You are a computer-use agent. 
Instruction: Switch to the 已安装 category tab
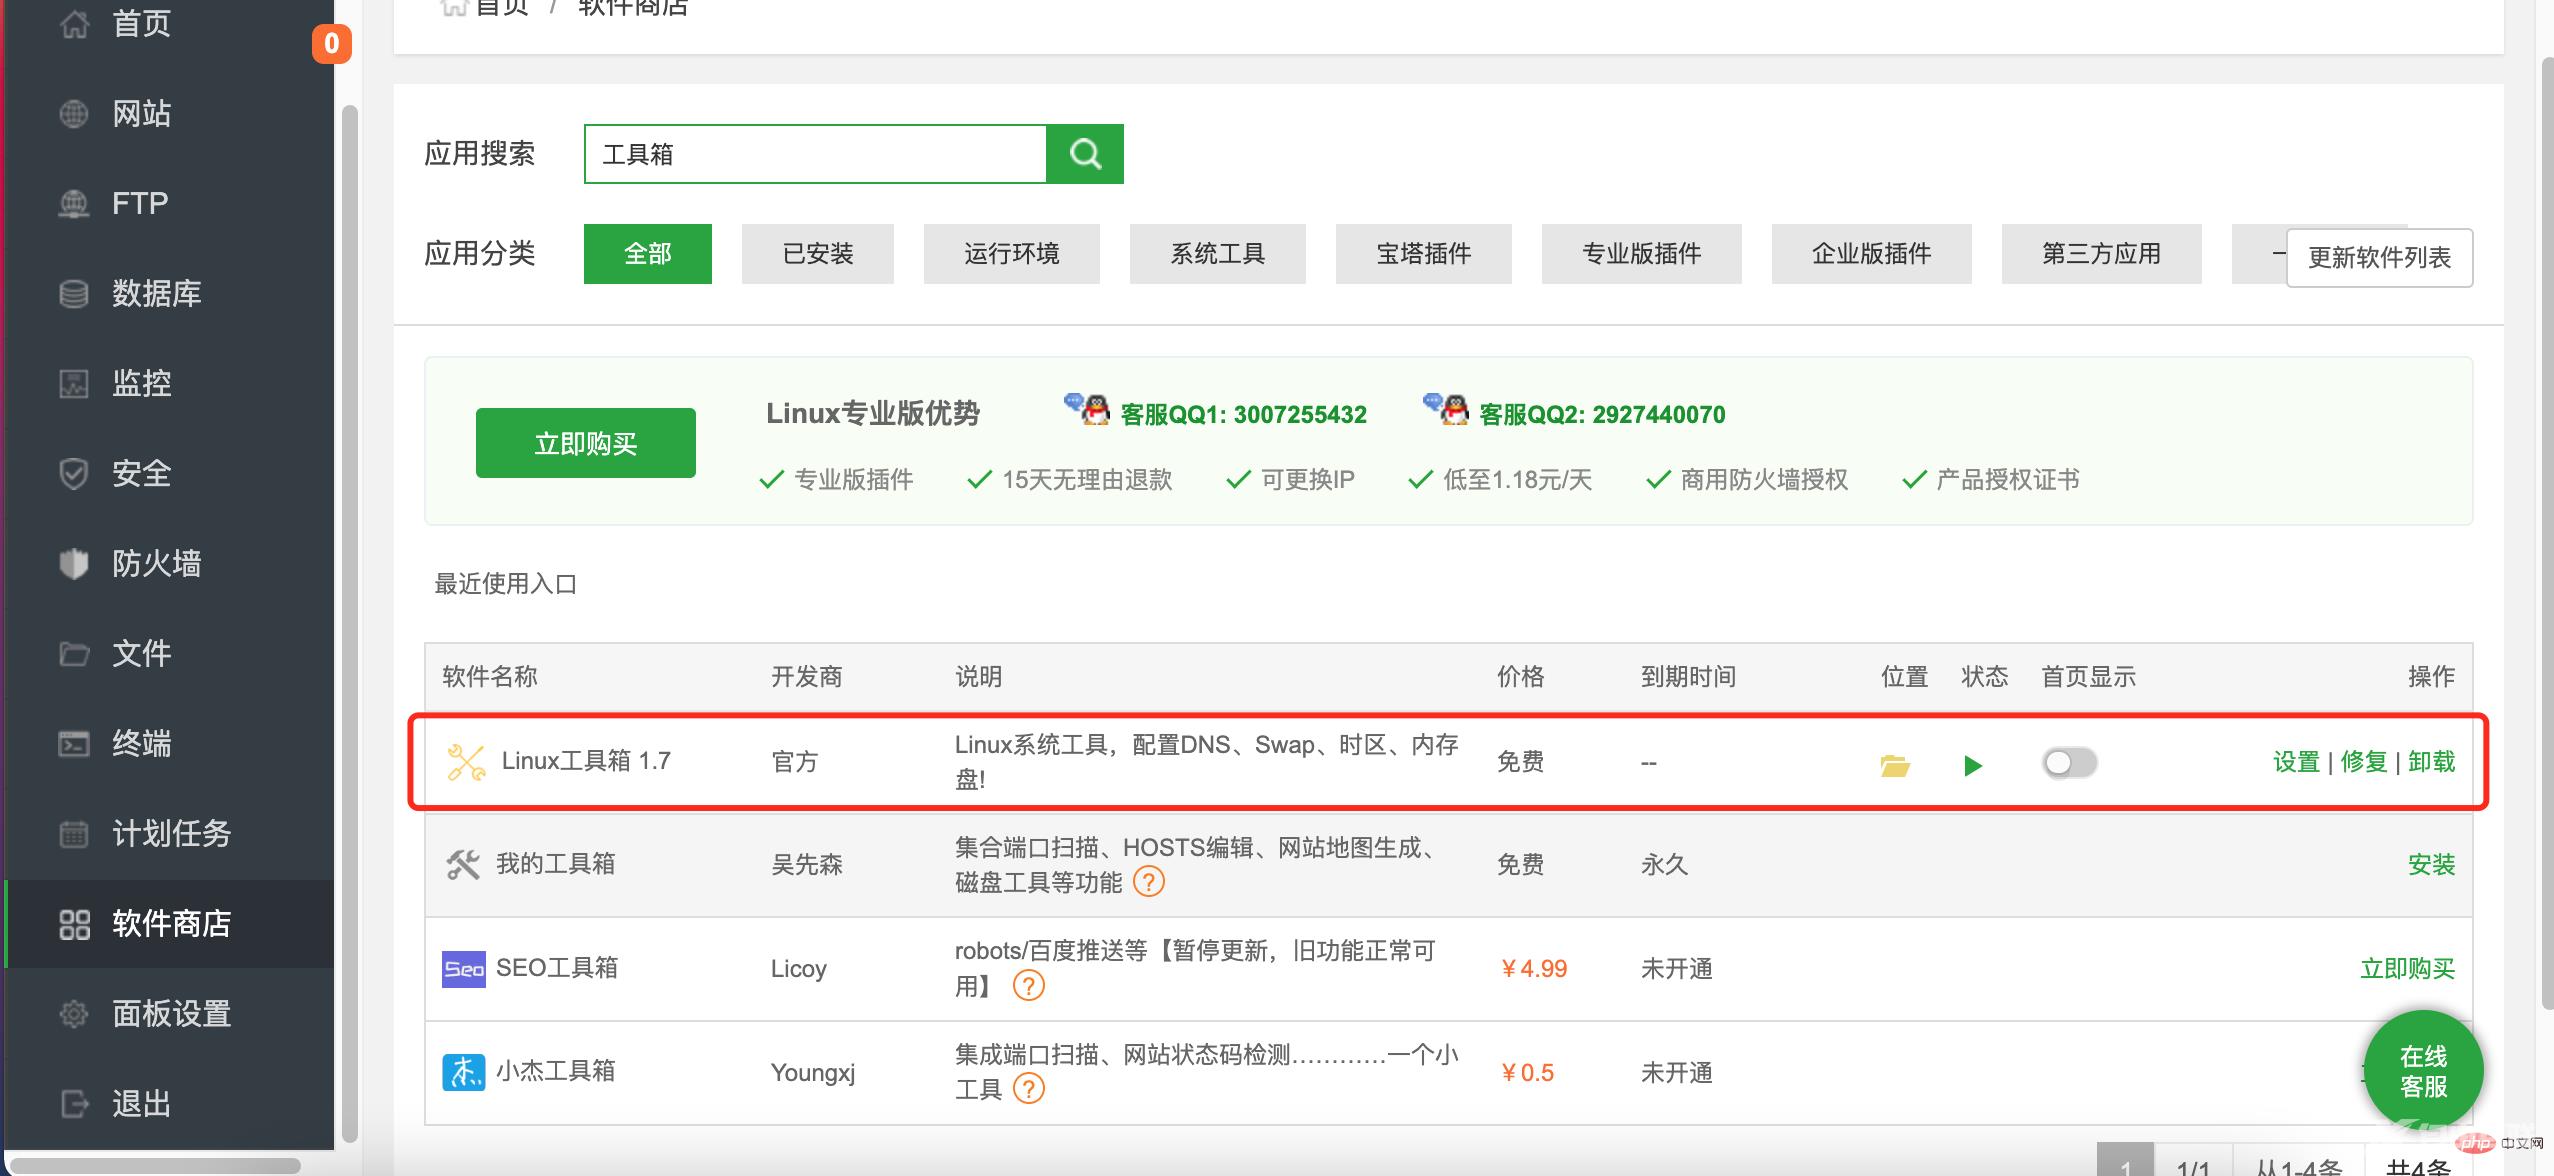point(817,254)
